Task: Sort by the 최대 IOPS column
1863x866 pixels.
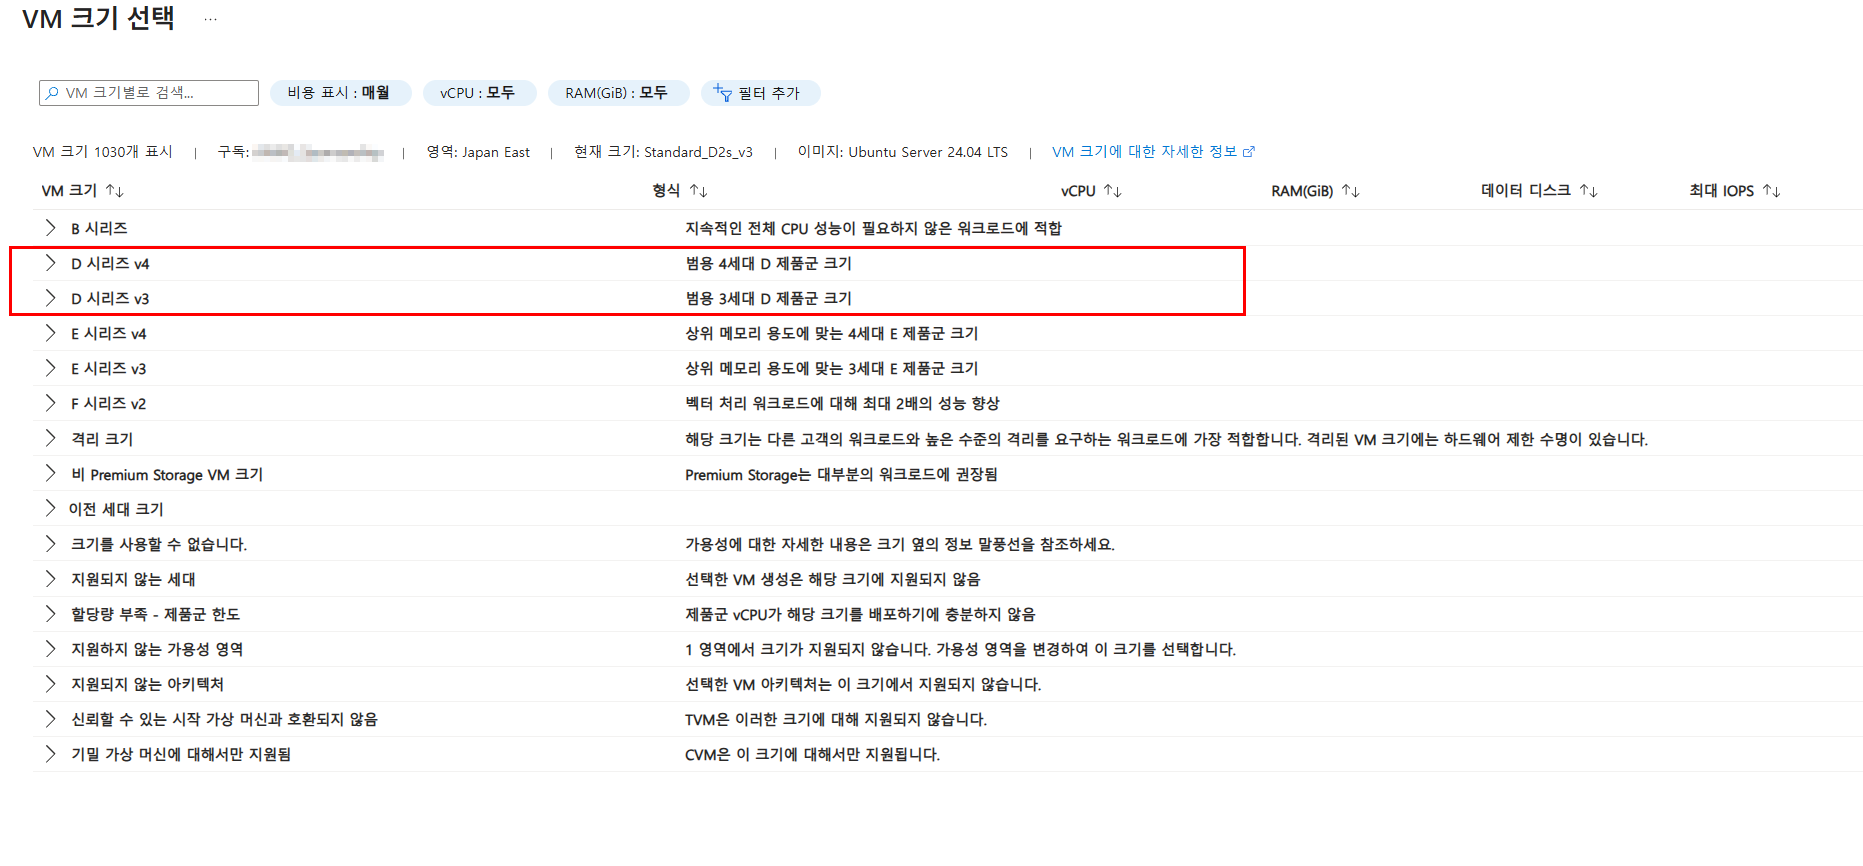Action: click(1734, 190)
